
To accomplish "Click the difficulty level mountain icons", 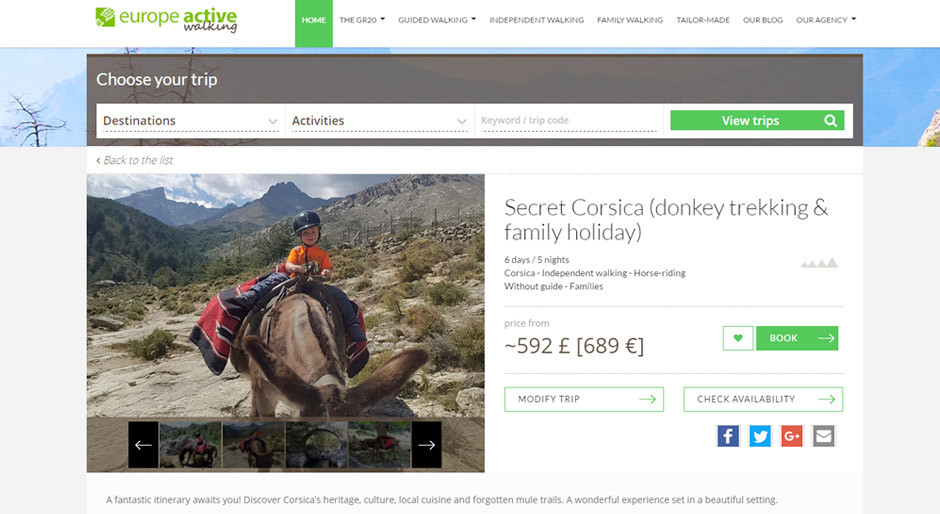I will click(819, 263).
